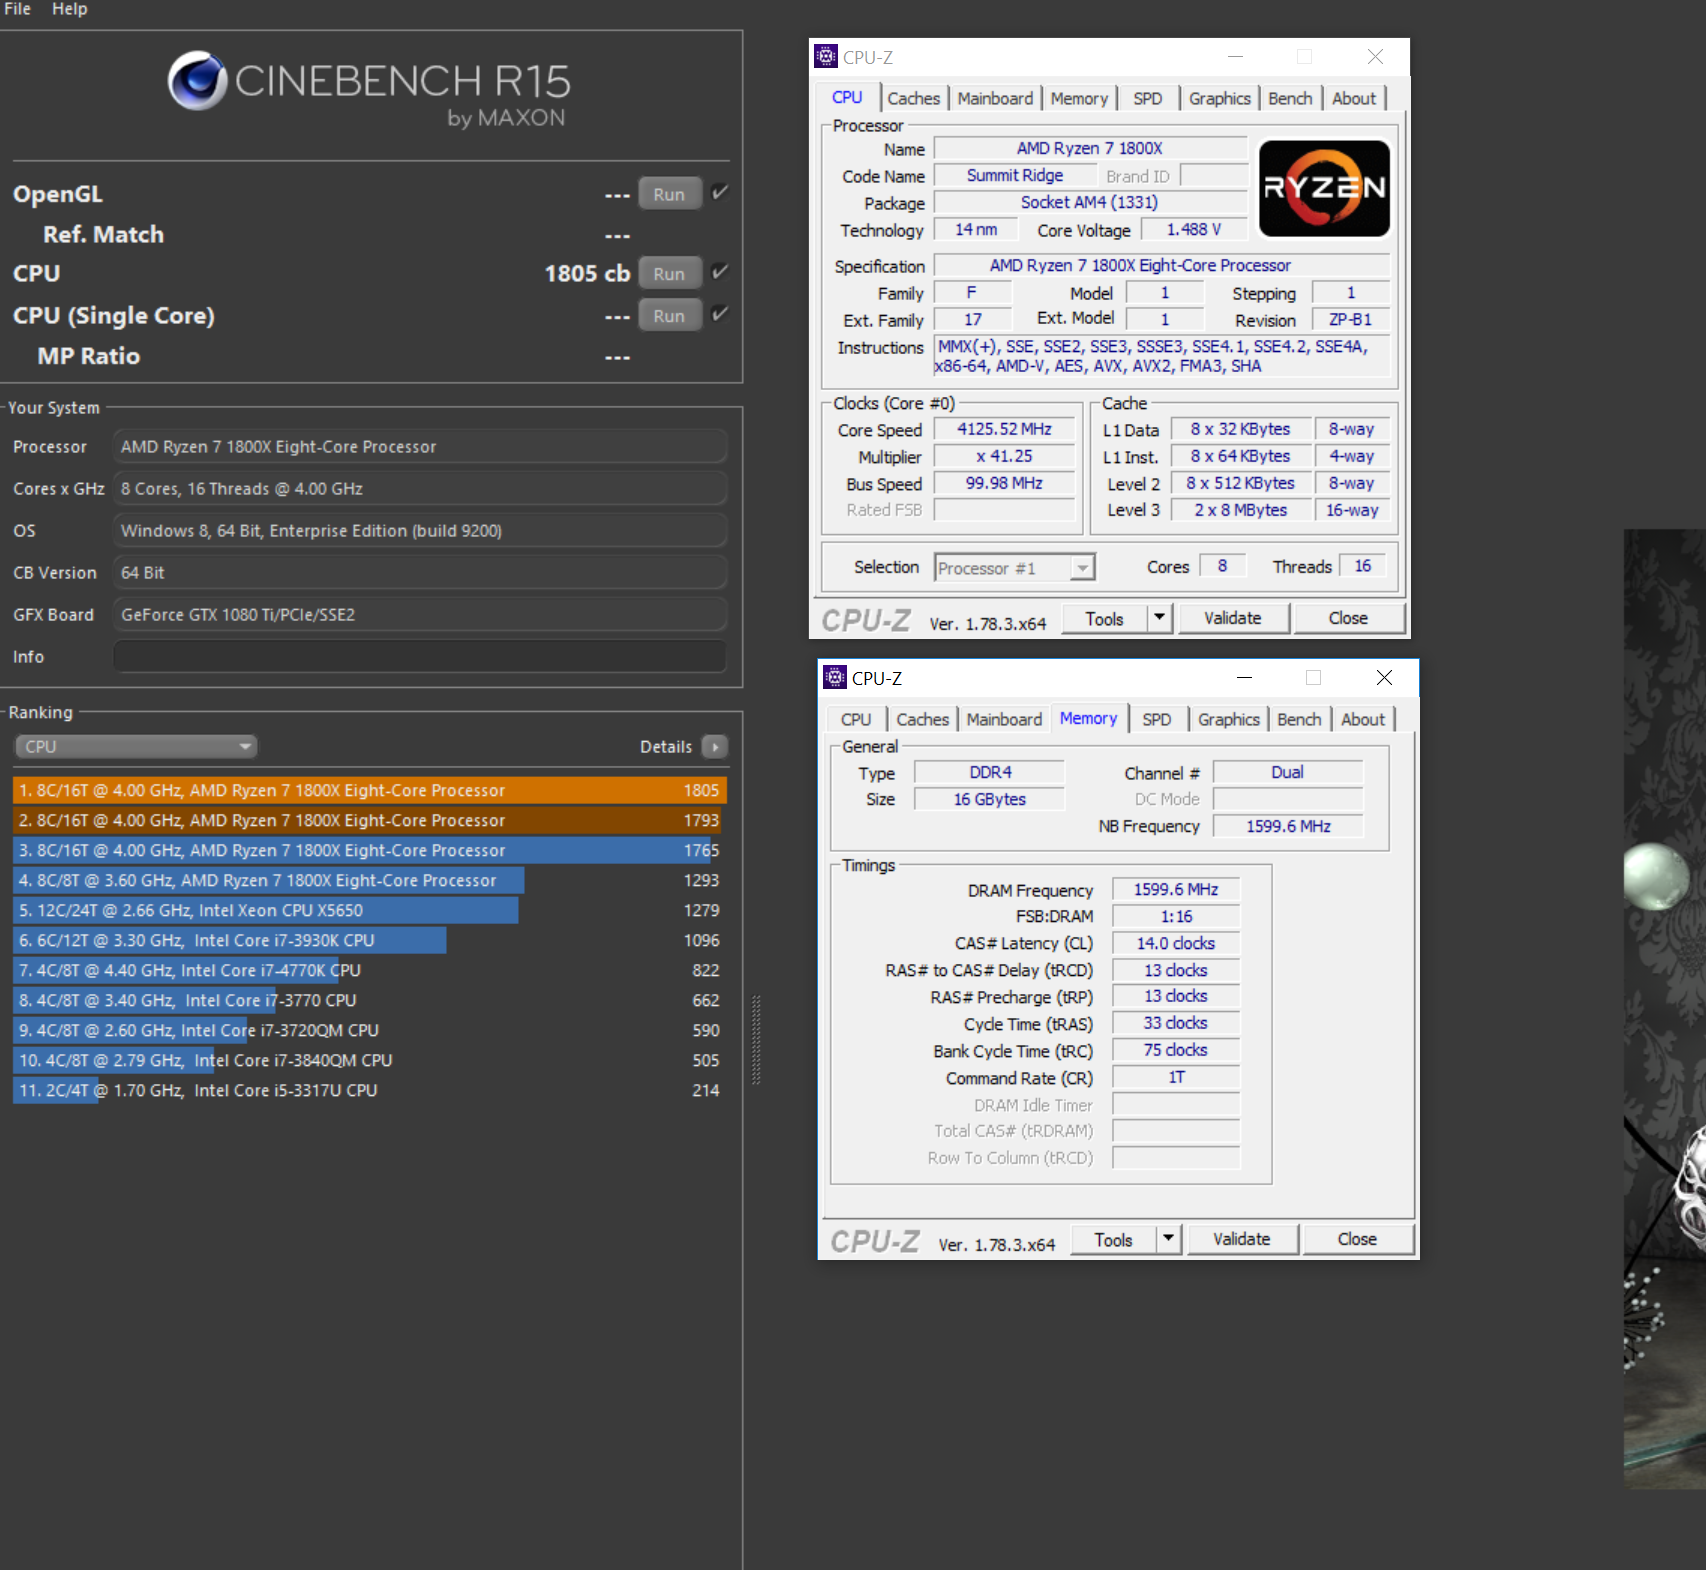Click the Details label in Ranking

(x=666, y=747)
